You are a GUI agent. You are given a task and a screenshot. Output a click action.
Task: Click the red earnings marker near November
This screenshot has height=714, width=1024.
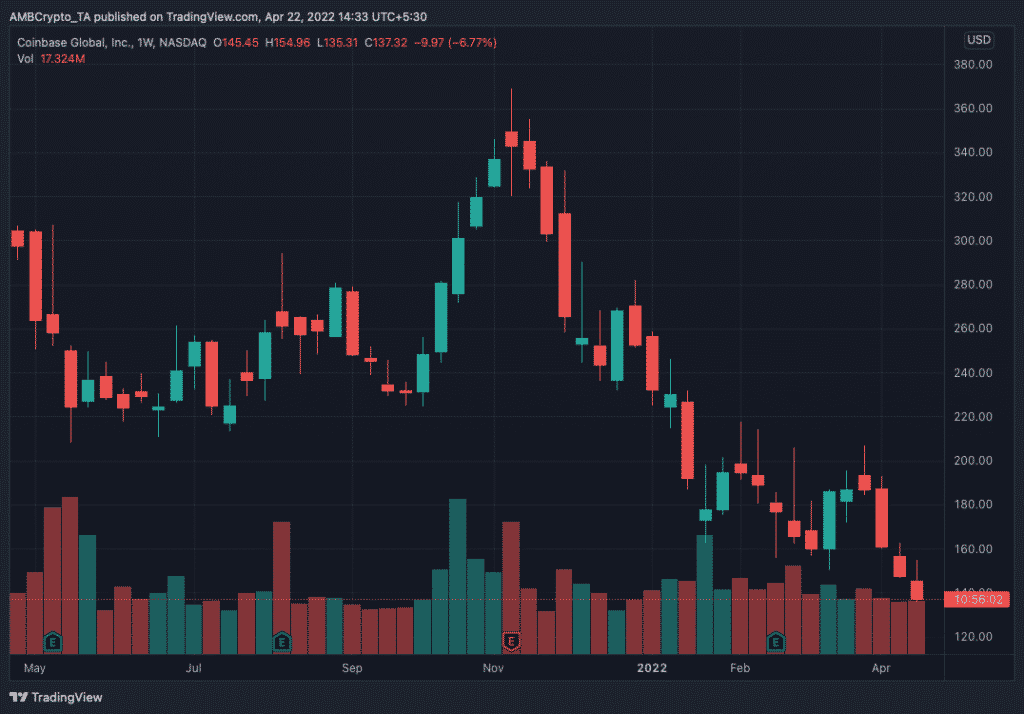[511, 642]
